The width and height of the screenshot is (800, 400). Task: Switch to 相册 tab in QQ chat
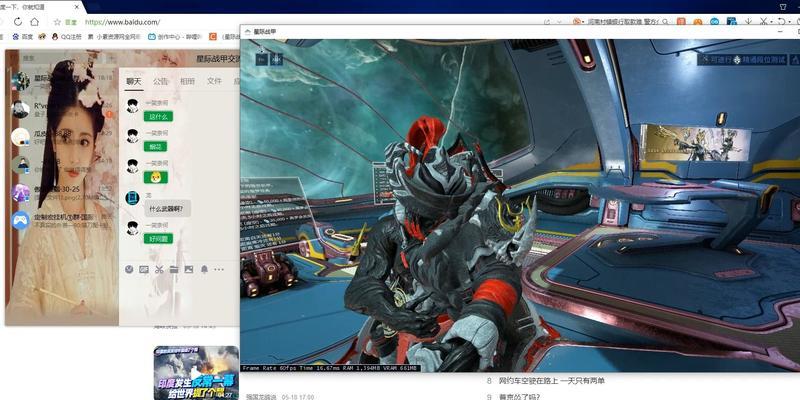[187, 81]
